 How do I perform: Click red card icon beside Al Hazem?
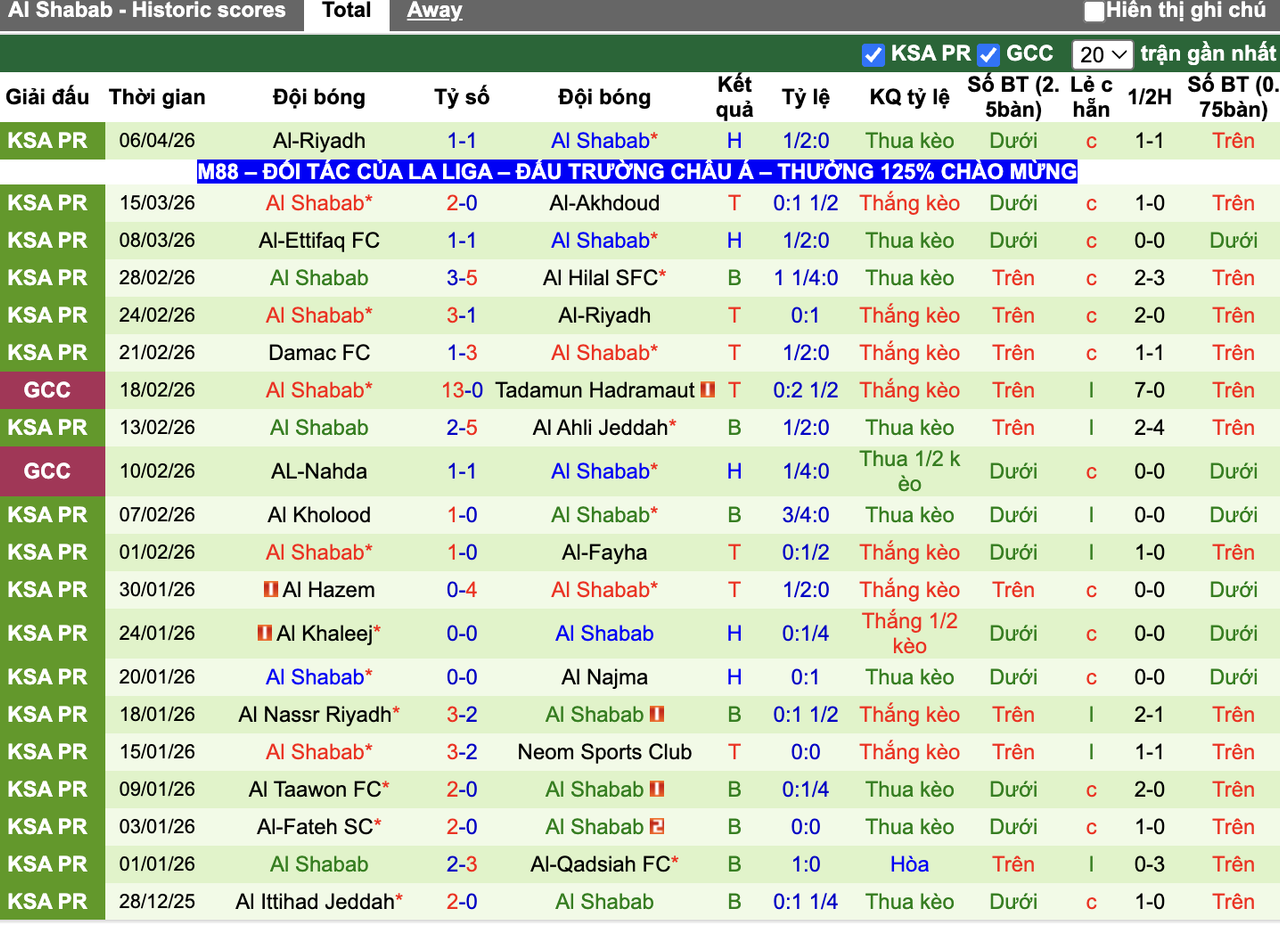[x=271, y=590]
